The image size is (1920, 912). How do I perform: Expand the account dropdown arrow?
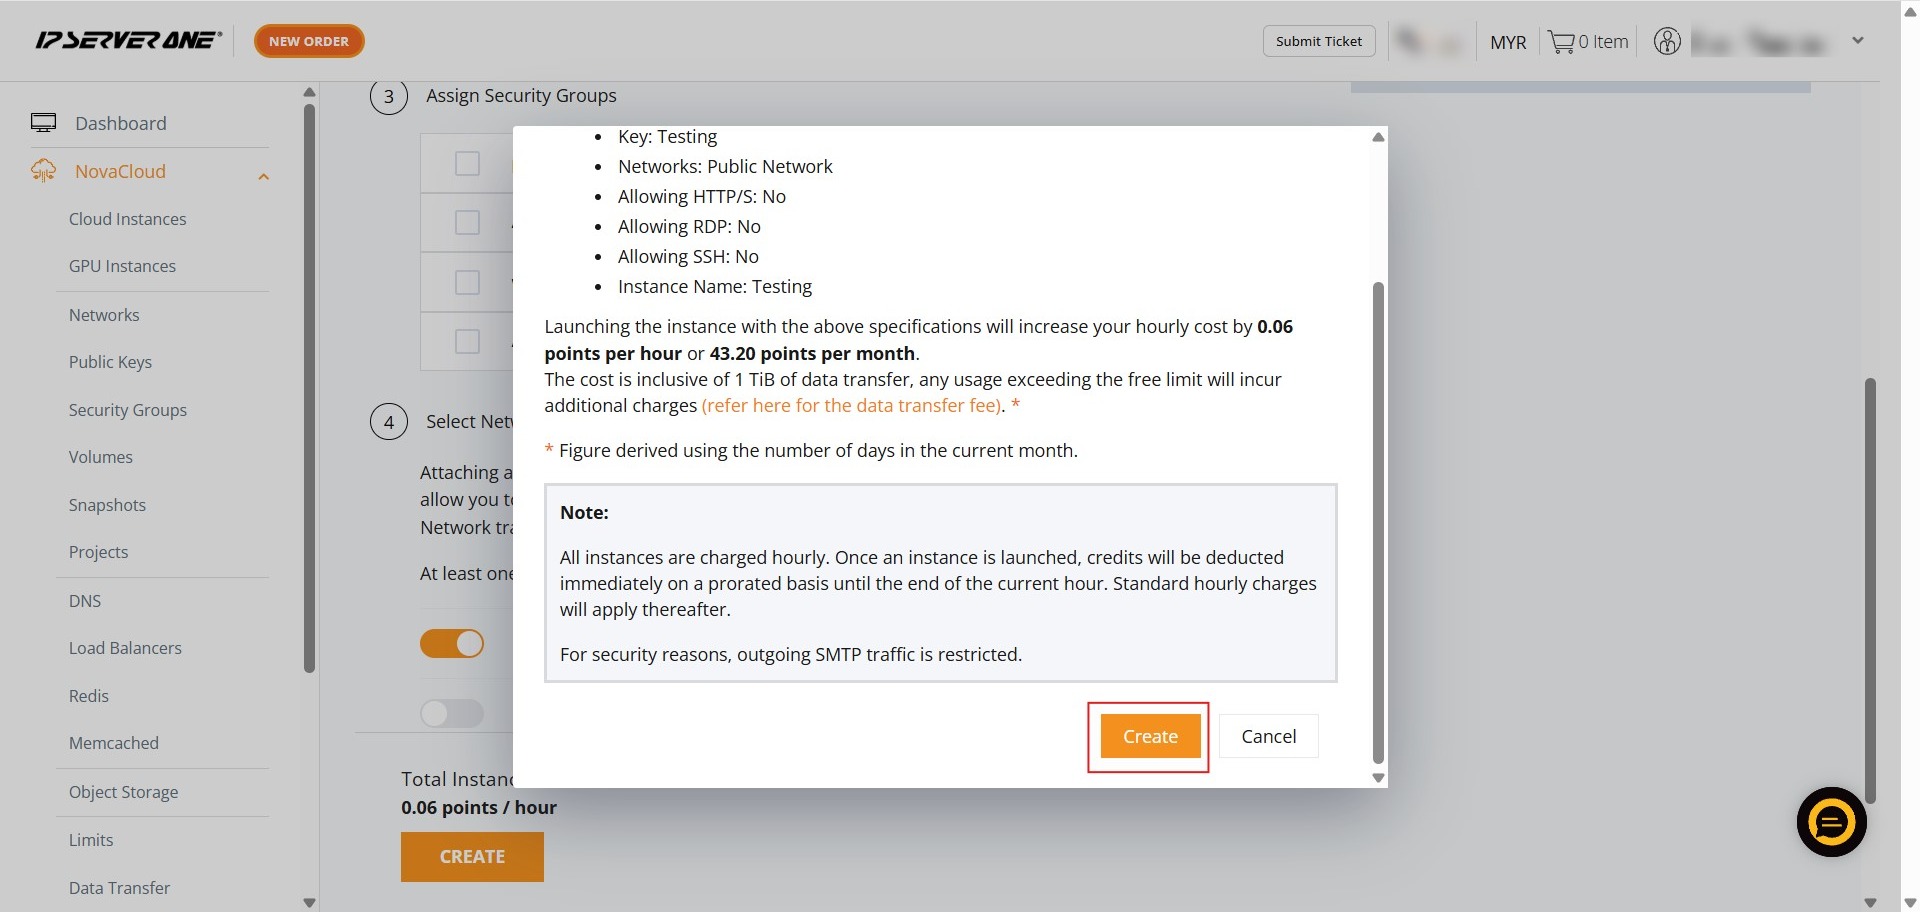1857,41
